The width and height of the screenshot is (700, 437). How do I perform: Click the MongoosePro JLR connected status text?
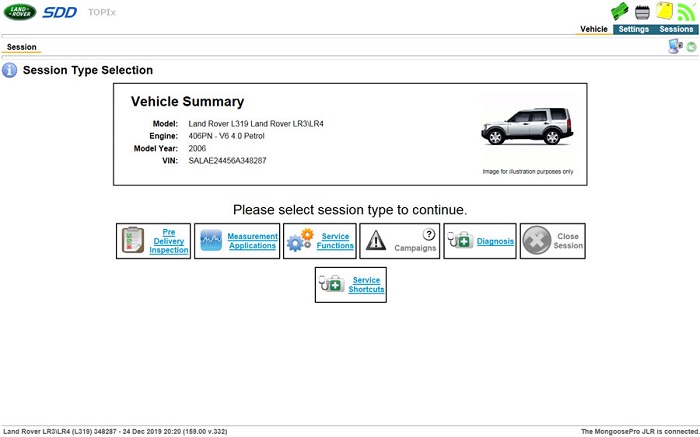pyautogui.click(x=639, y=432)
